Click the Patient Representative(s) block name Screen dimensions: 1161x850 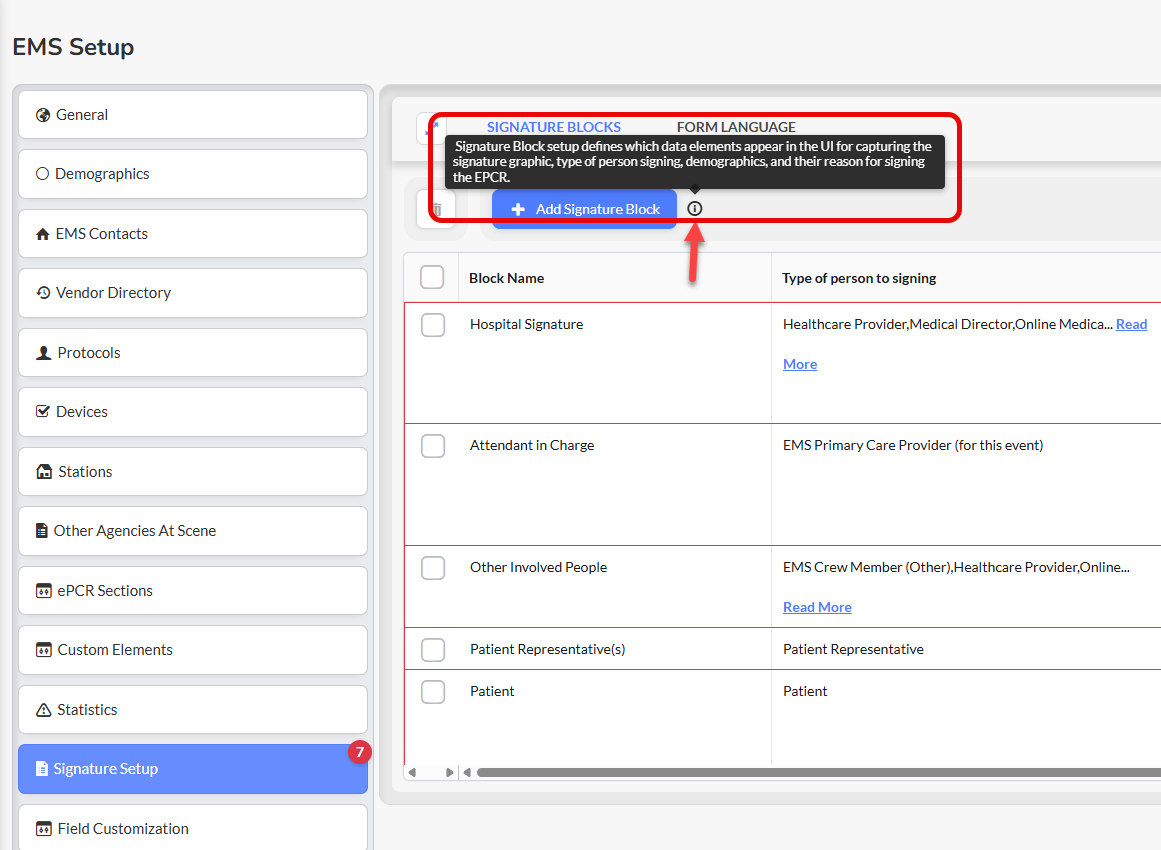(x=547, y=649)
